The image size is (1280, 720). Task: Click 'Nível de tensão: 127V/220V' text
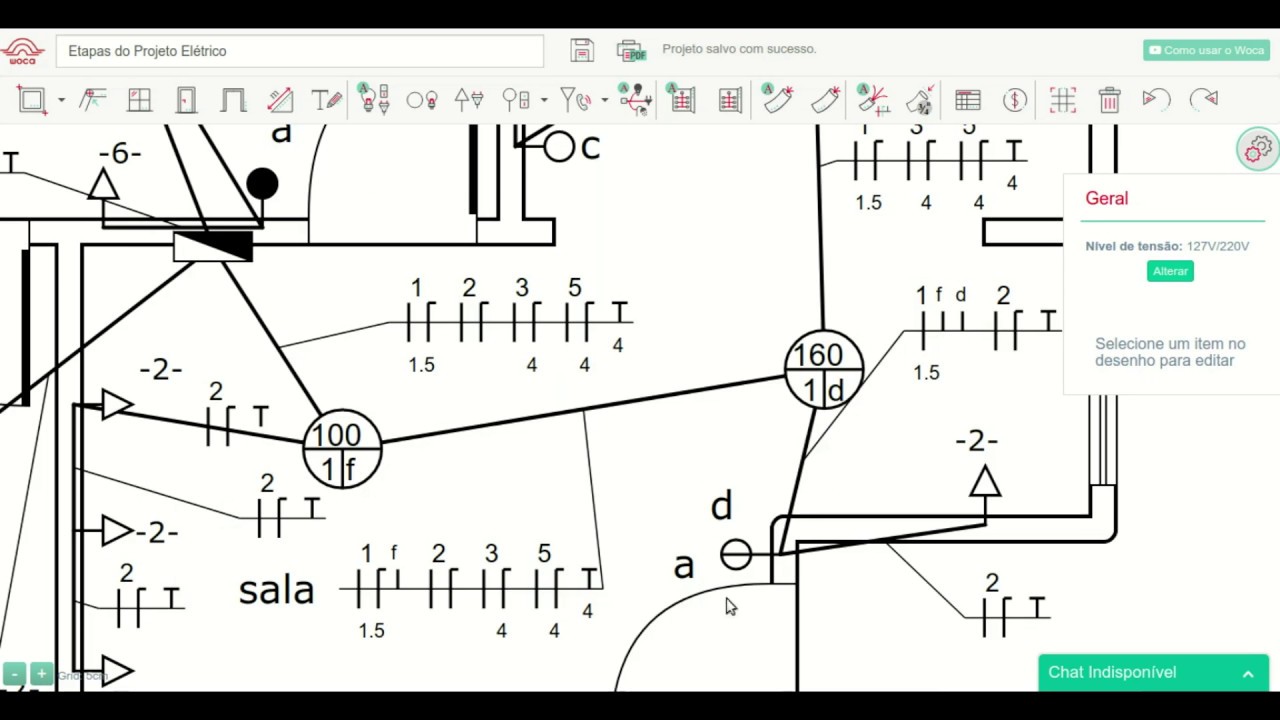pyautogui.click(x=1167, y=246)
